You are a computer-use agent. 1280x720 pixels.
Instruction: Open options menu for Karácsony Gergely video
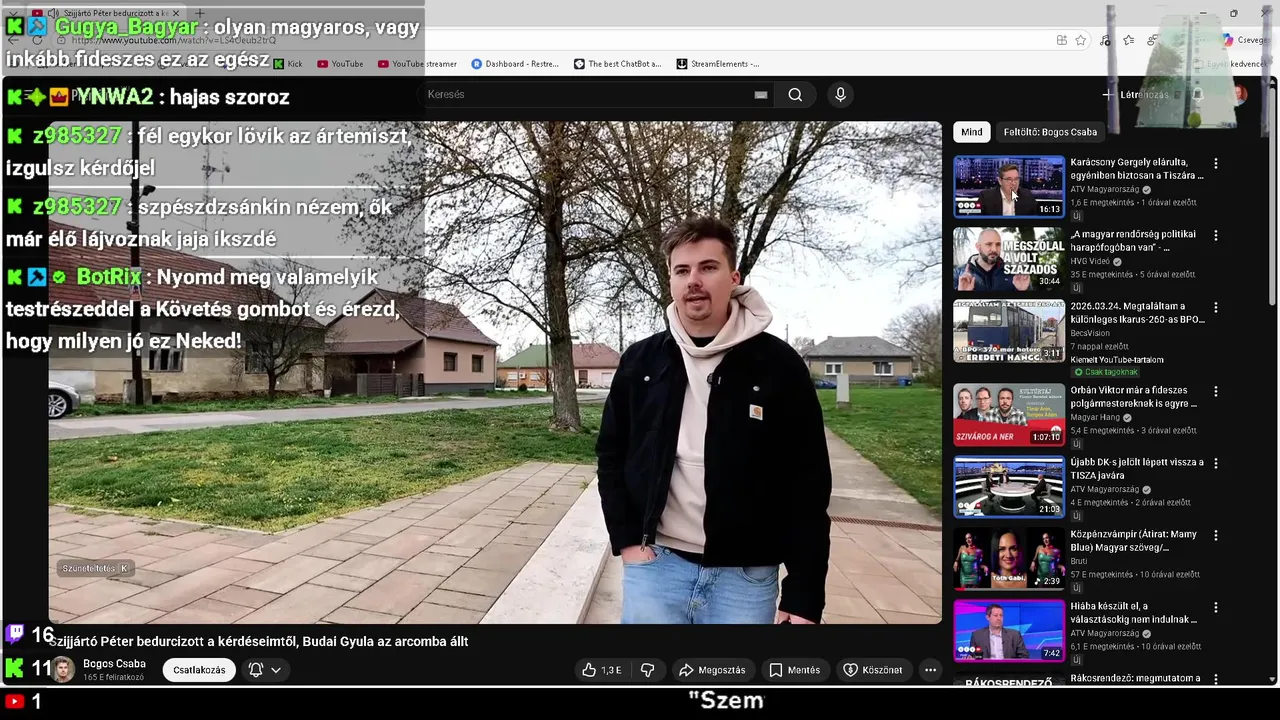[1216, 163]
